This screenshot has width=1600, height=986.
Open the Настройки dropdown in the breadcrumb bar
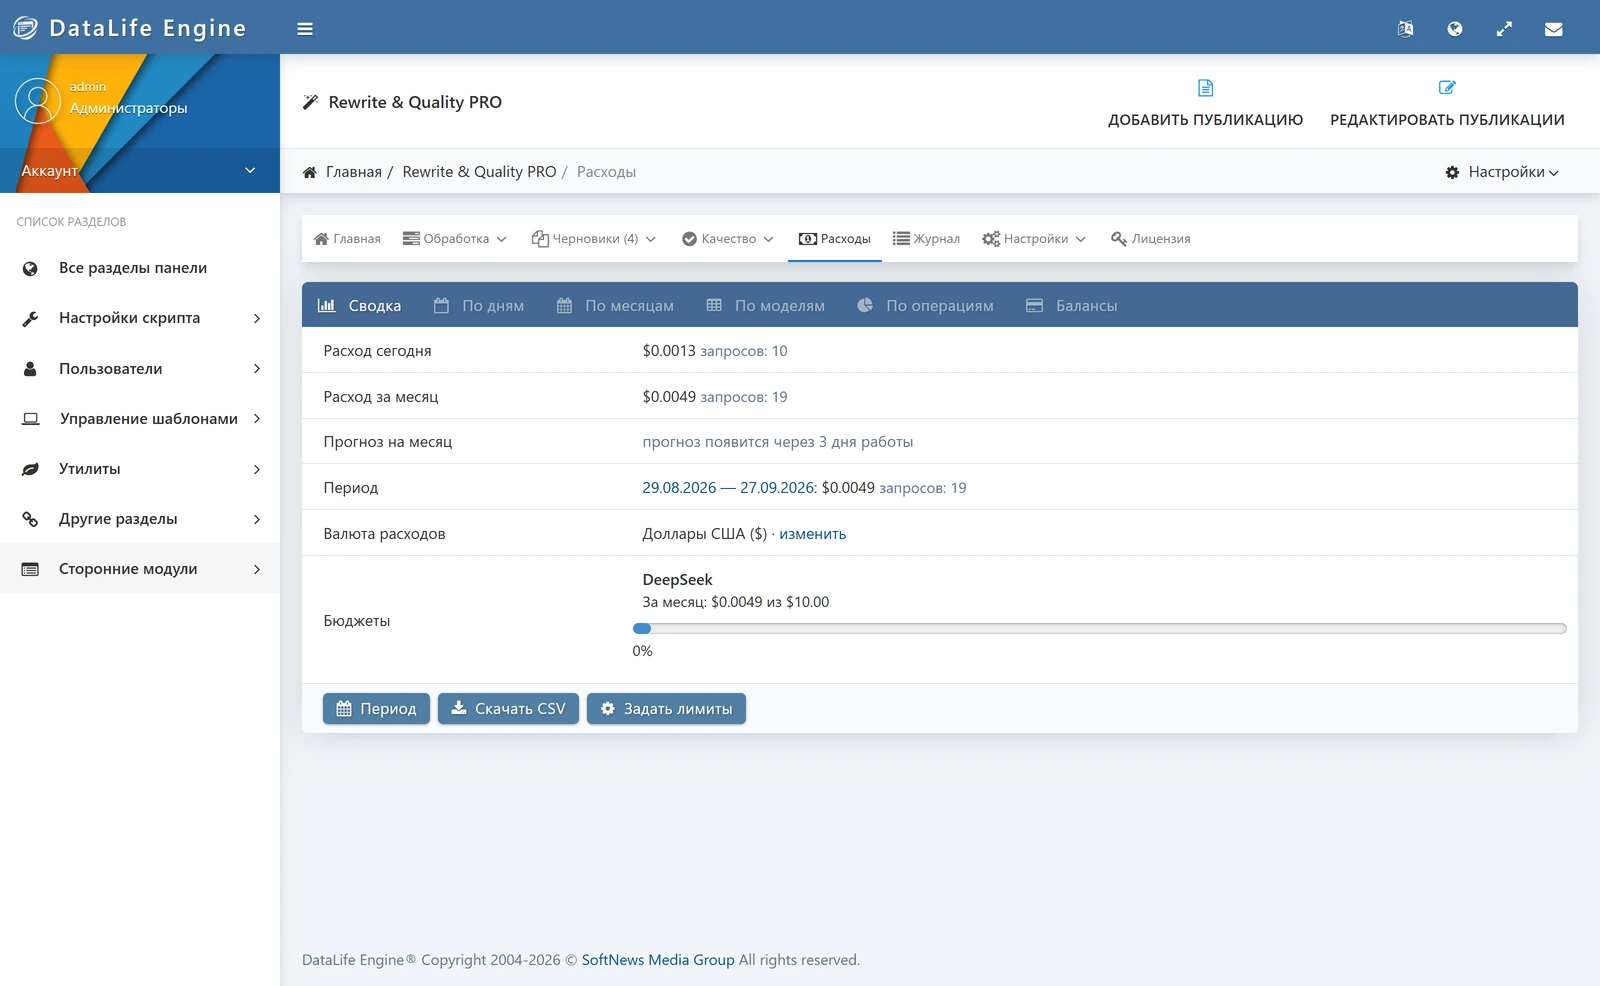click(x=1501, y=172)
